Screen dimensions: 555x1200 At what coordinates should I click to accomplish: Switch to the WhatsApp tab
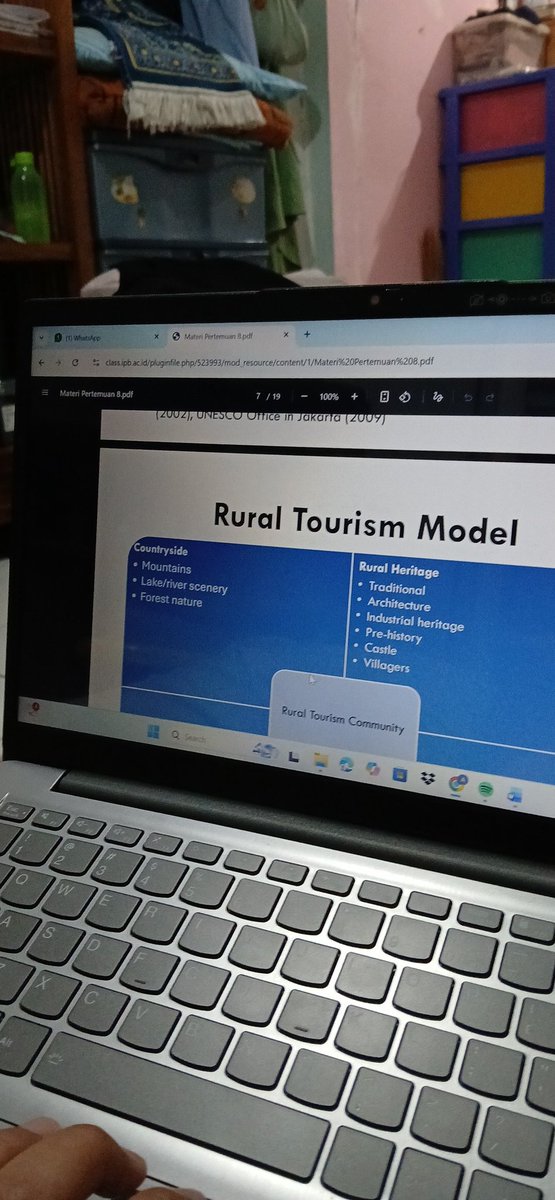click(105, 337)
